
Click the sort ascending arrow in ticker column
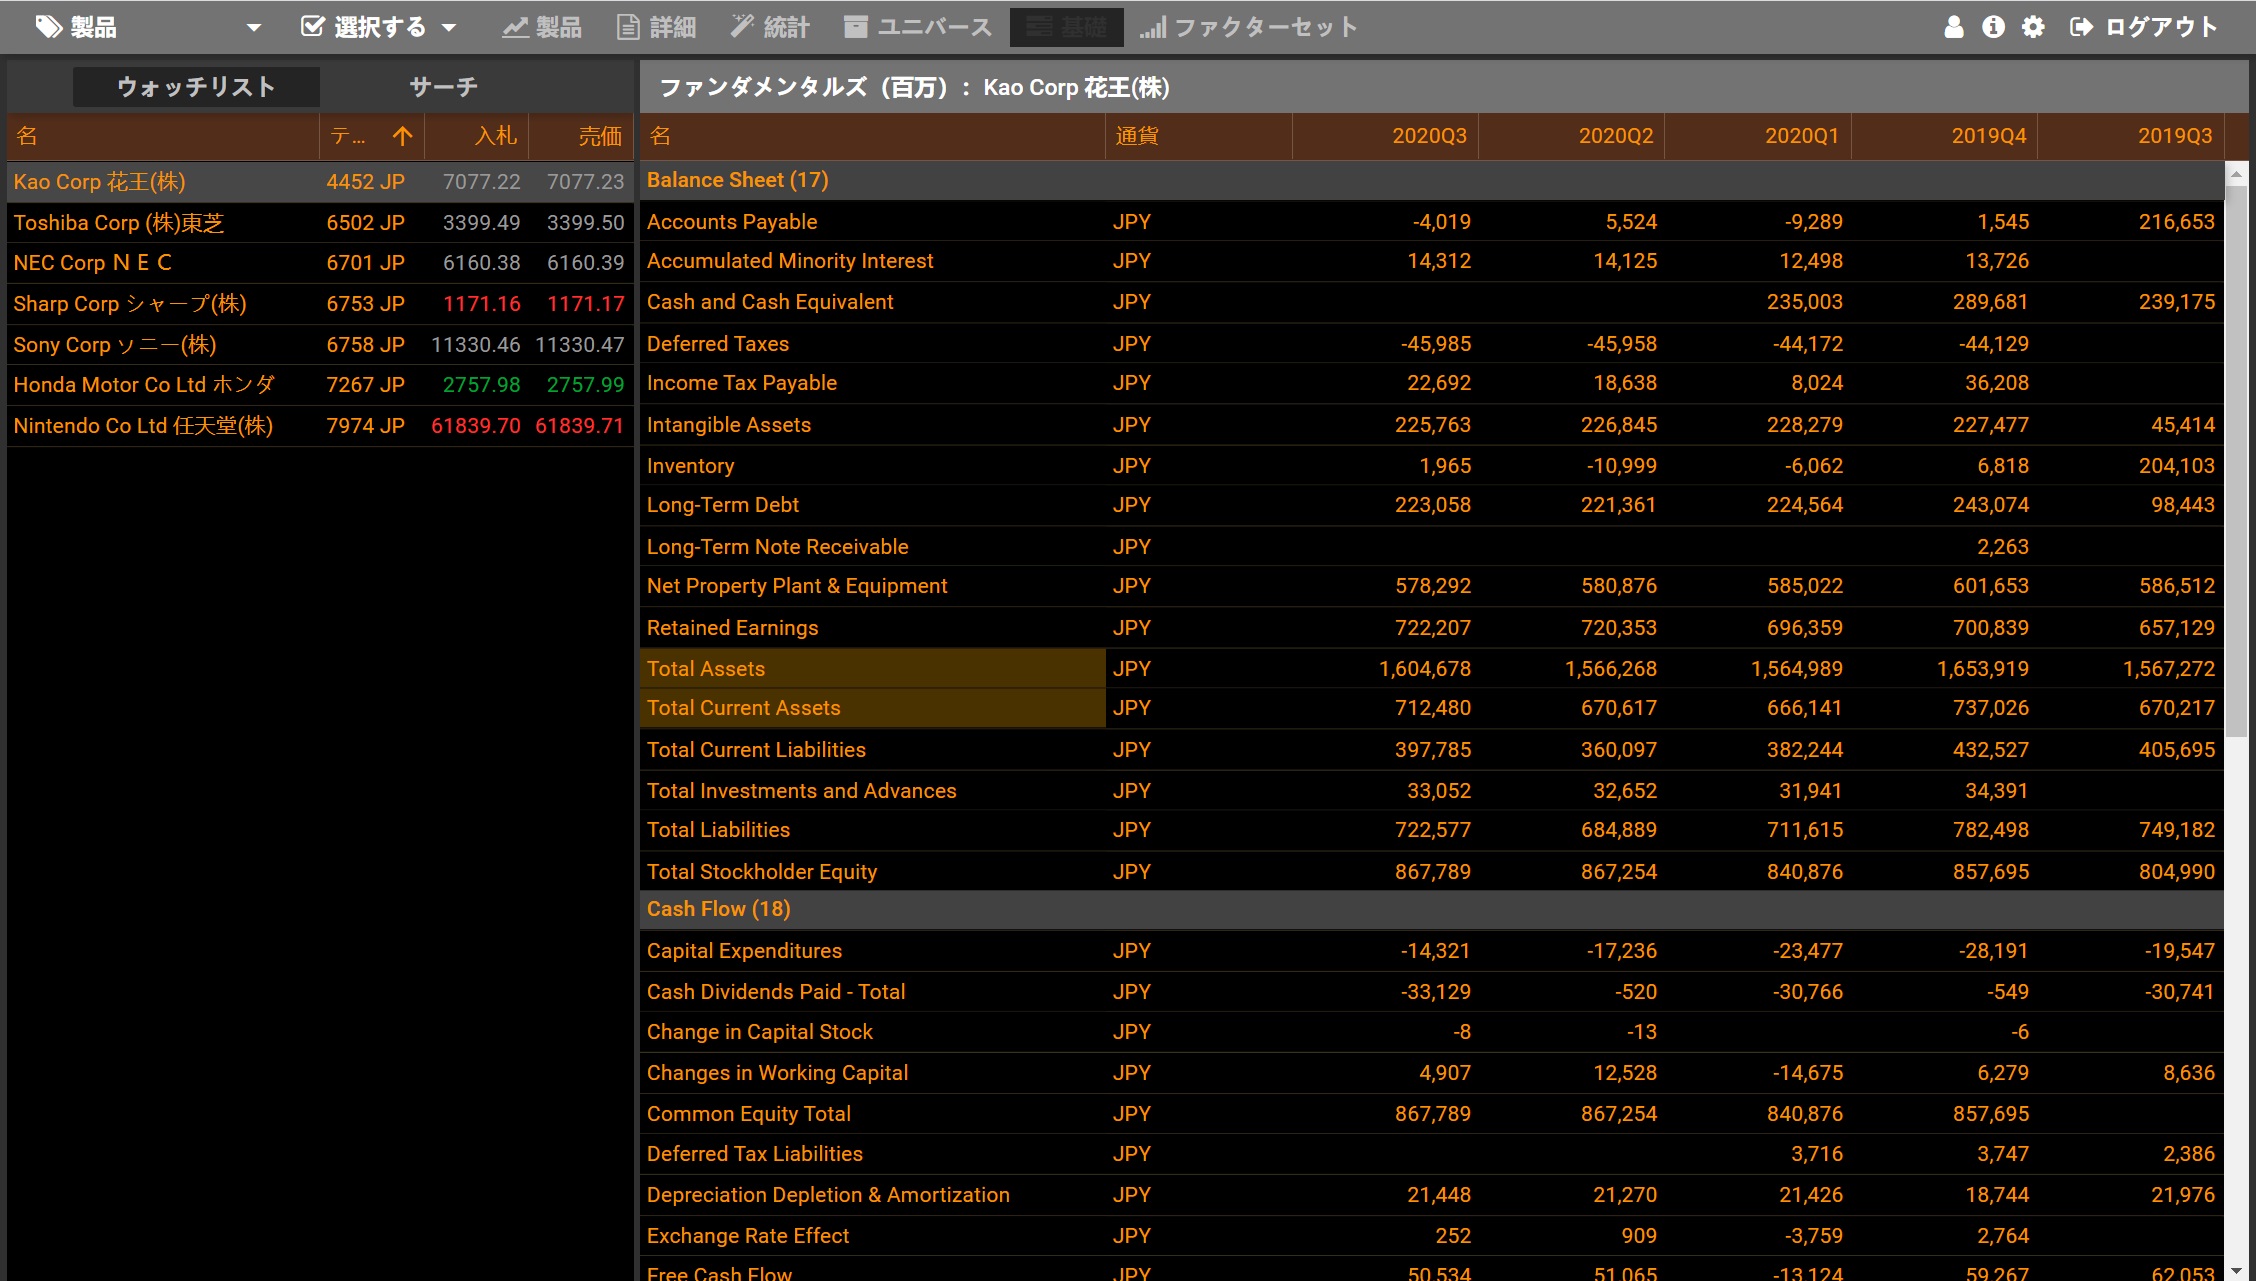tap(402, 136)
